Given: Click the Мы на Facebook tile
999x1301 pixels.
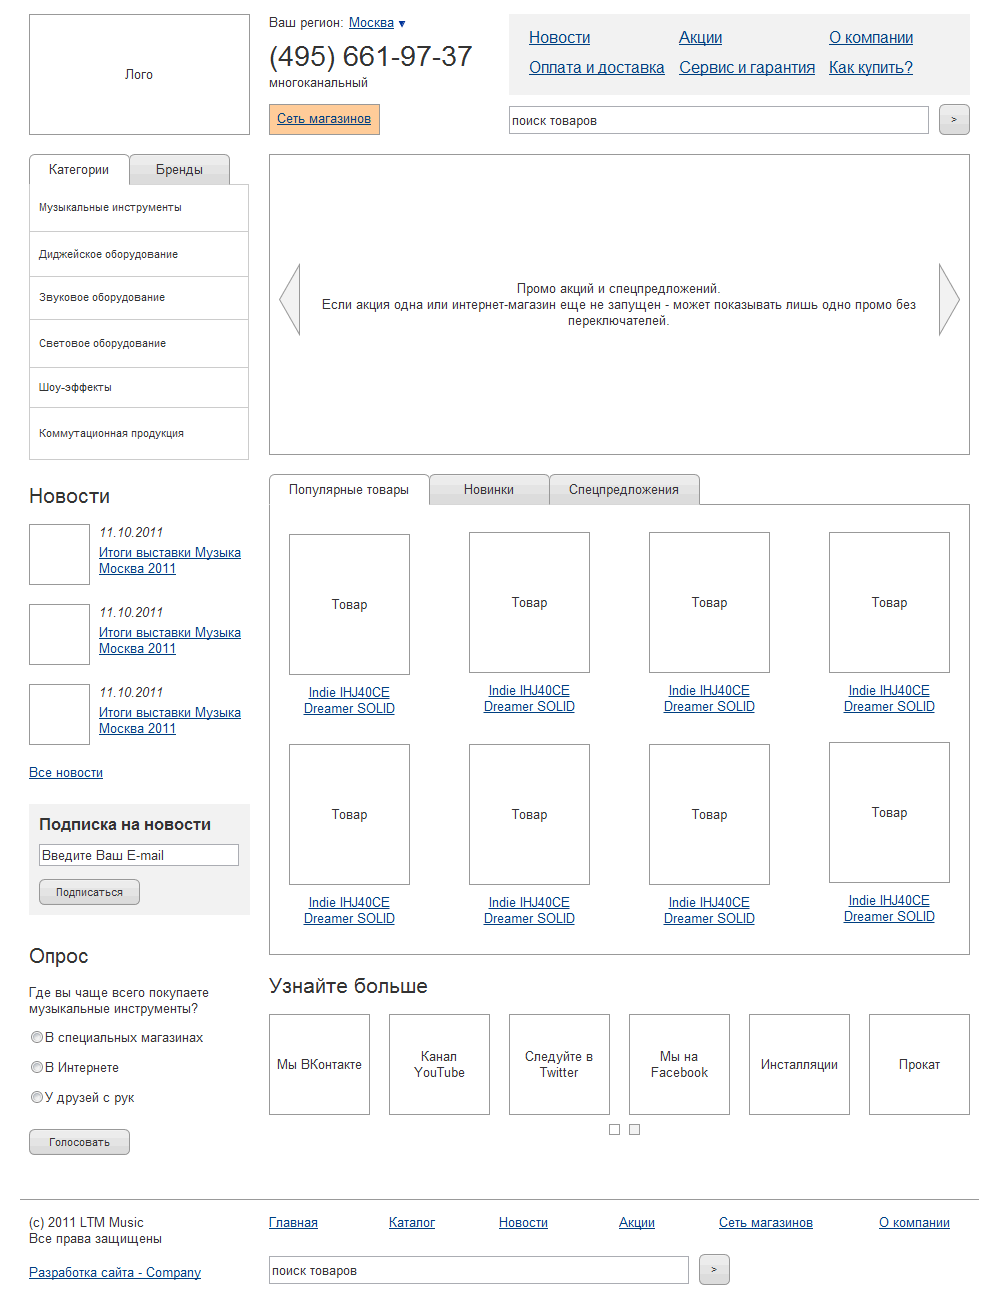Looking at the screenshot, I should 679,1065.
